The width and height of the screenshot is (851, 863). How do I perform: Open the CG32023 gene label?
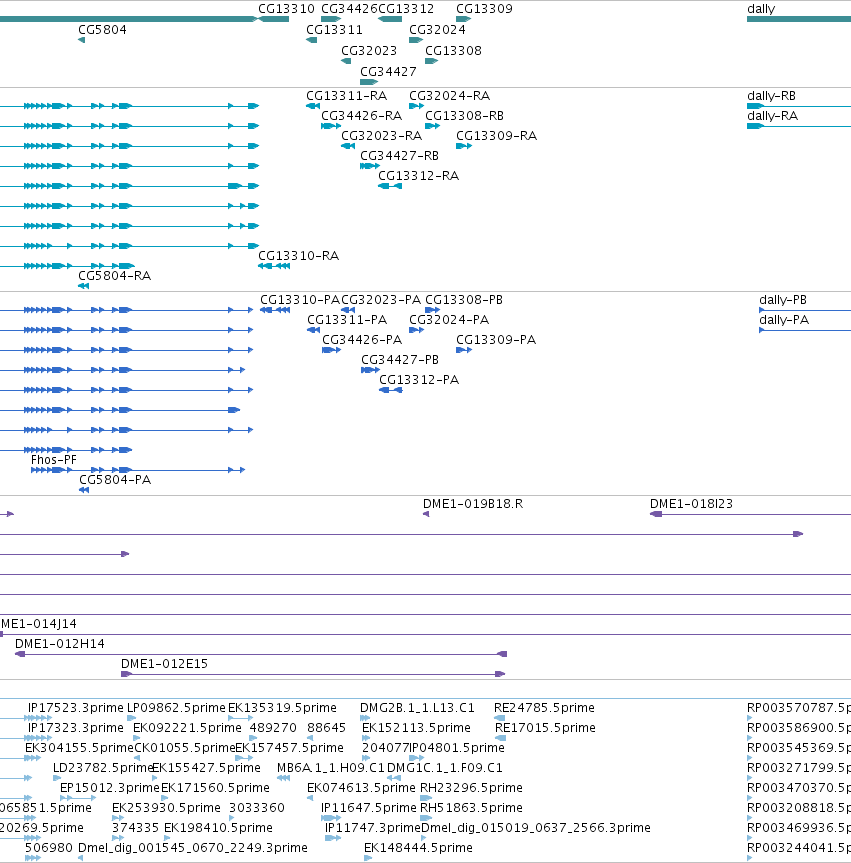pyautogui.click(x=369, y=51)
